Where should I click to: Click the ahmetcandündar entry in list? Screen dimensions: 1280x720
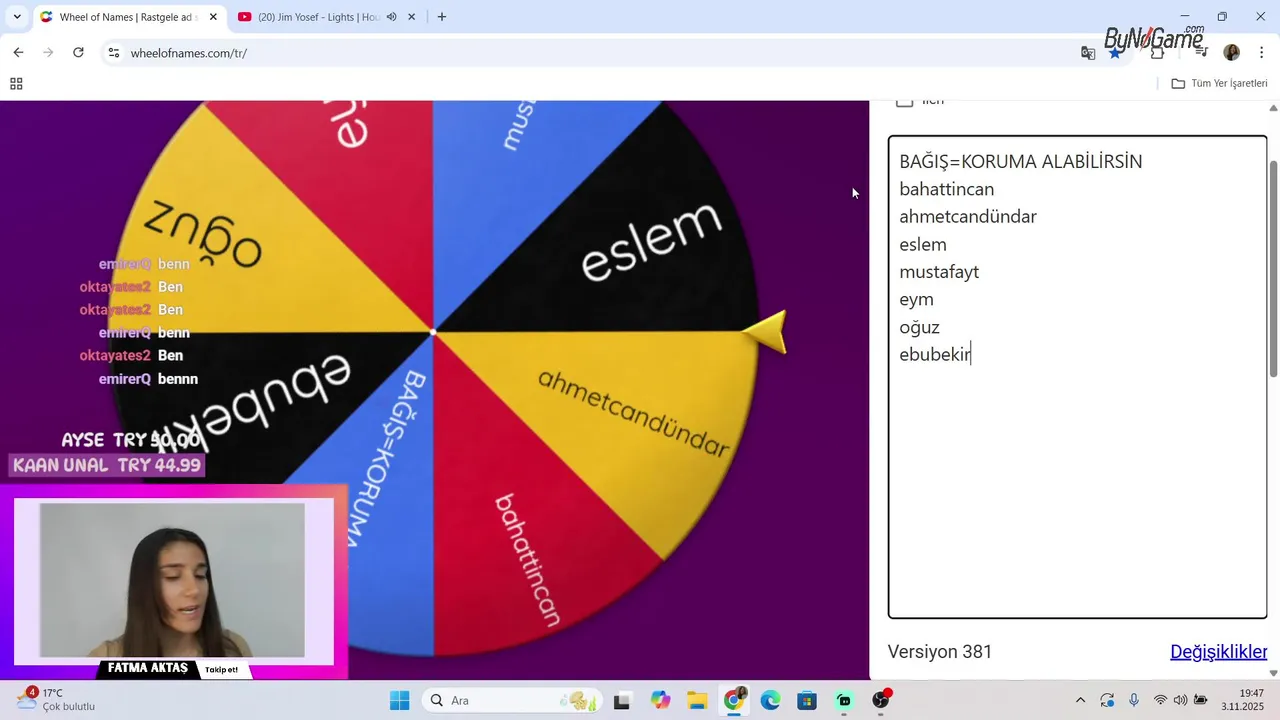pos(967,217)
